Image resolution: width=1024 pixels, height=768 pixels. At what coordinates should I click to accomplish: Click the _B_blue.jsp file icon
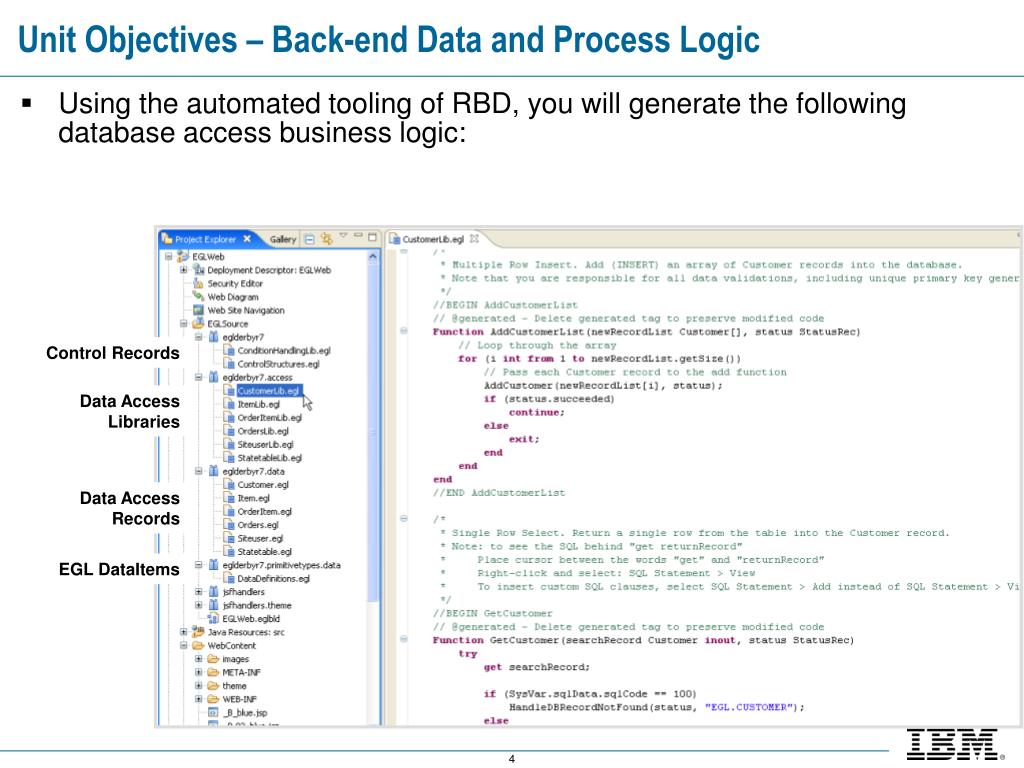tap(213, 712)
